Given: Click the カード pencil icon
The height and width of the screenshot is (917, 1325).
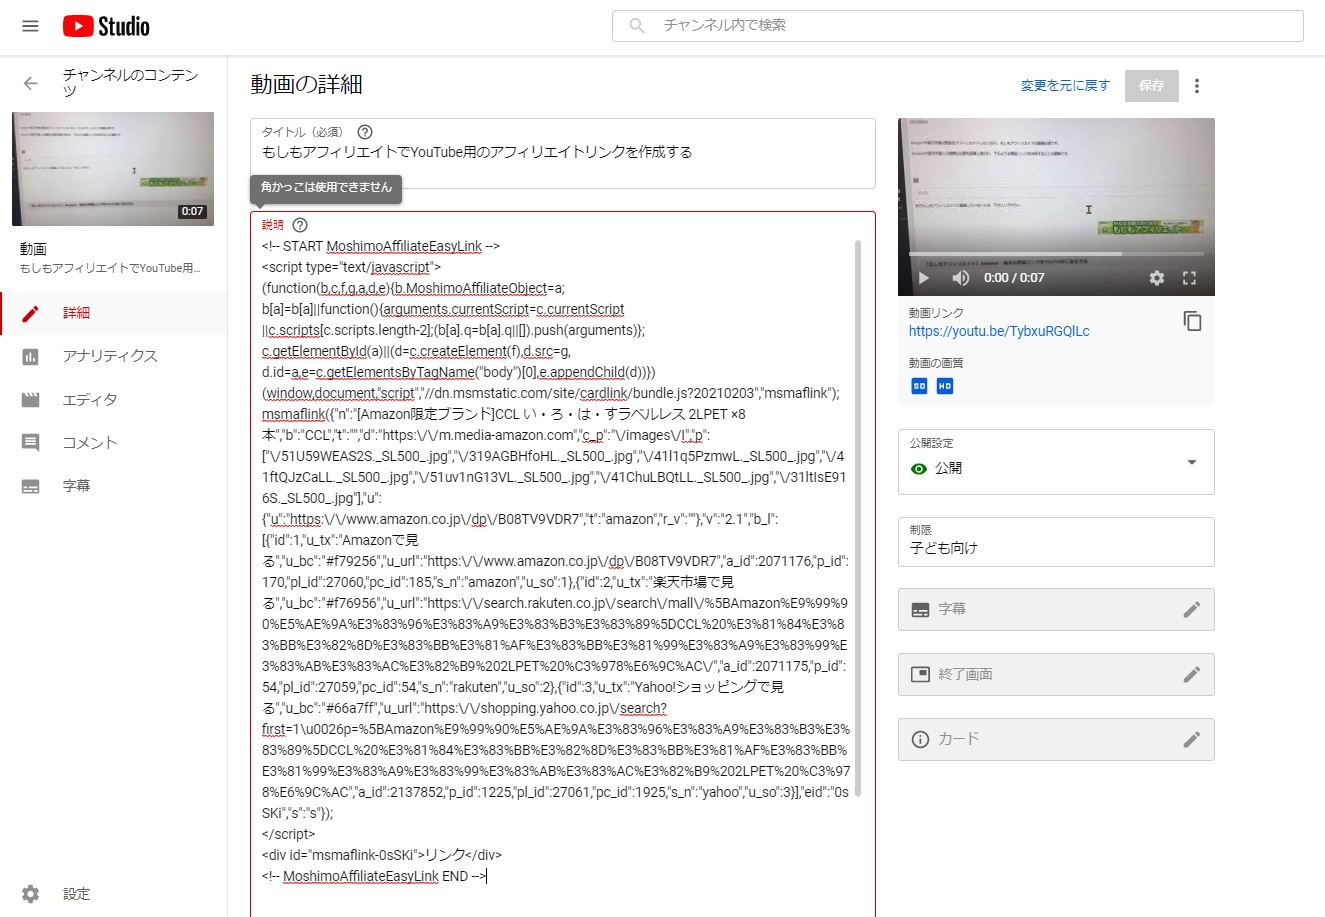Looking at the screenshot, I should (1191, 740).
